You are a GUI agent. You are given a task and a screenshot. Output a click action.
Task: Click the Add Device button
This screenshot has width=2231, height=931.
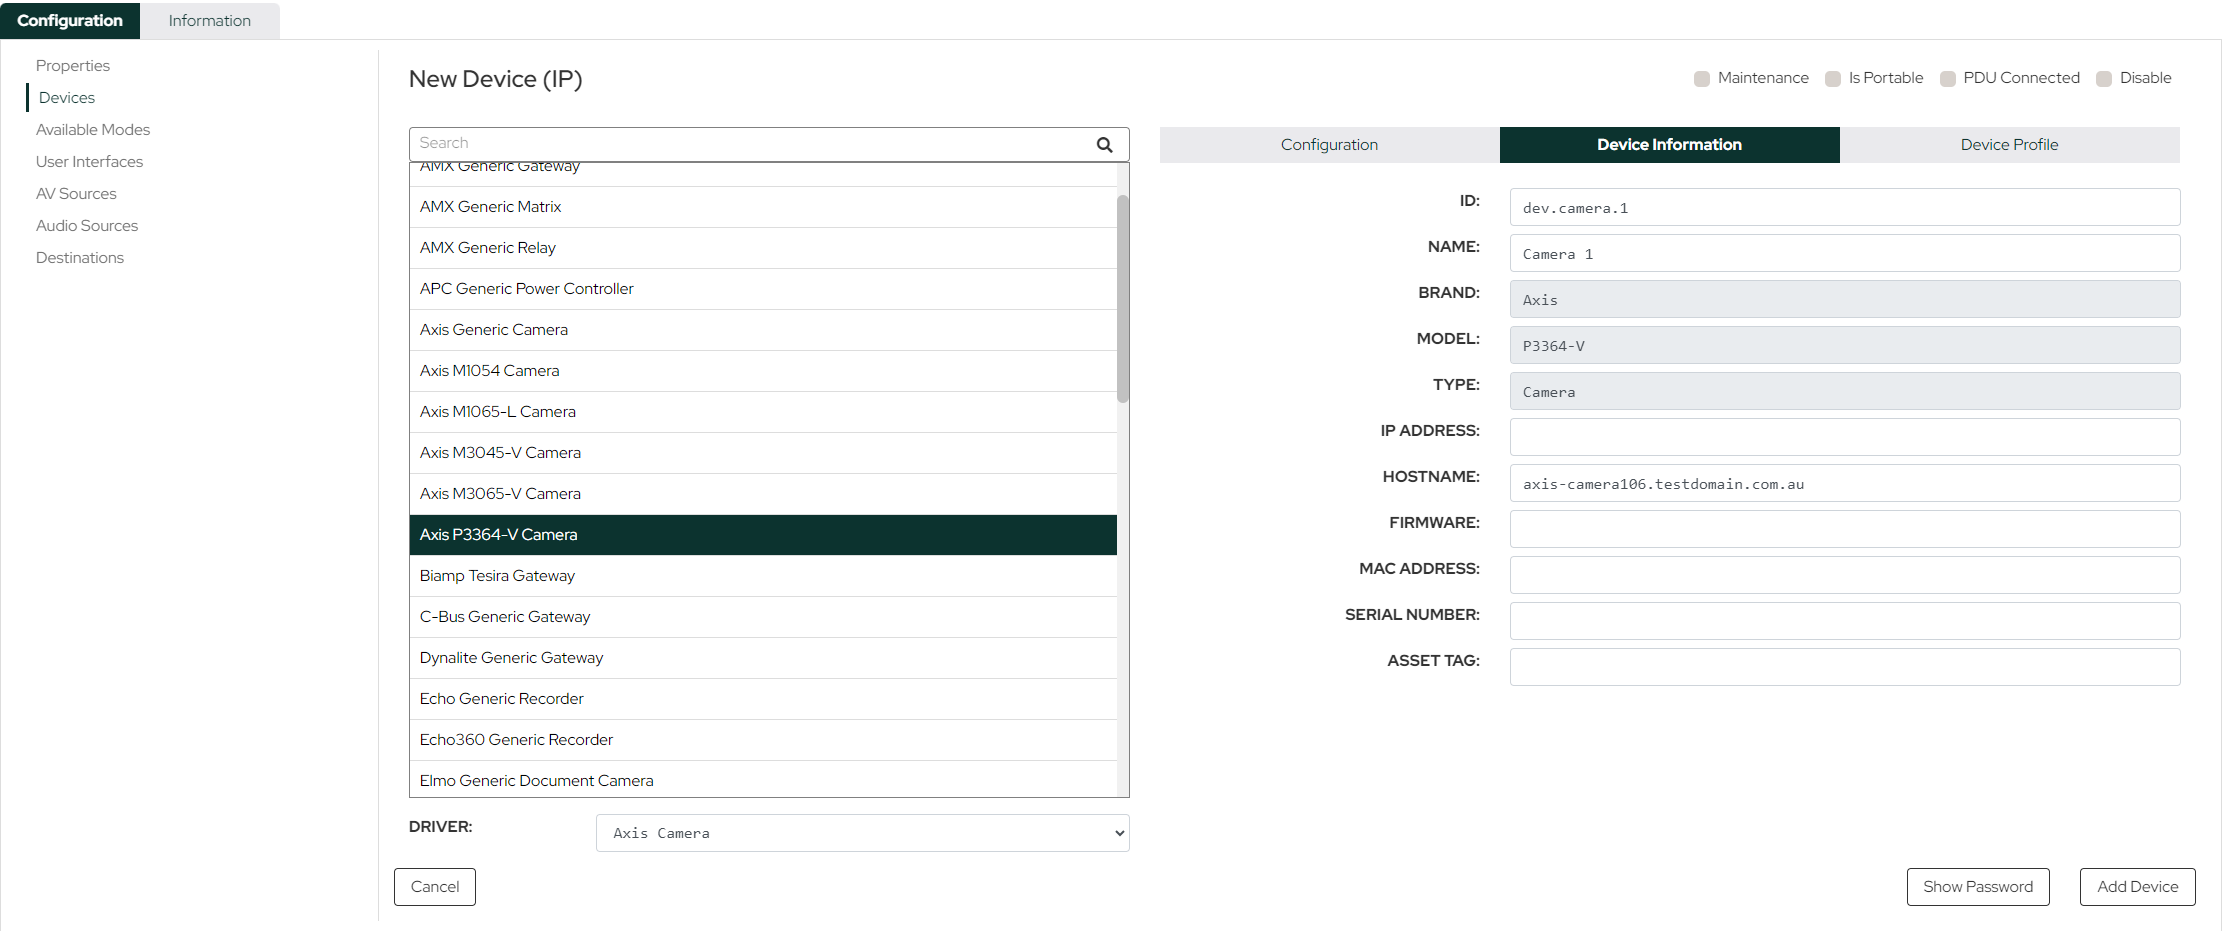tap(2138, 887)
